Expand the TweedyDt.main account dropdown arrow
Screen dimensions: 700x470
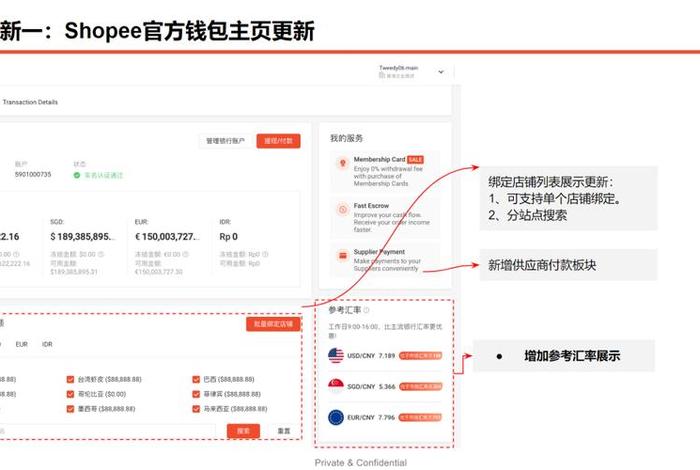click(x=441, y=72)
